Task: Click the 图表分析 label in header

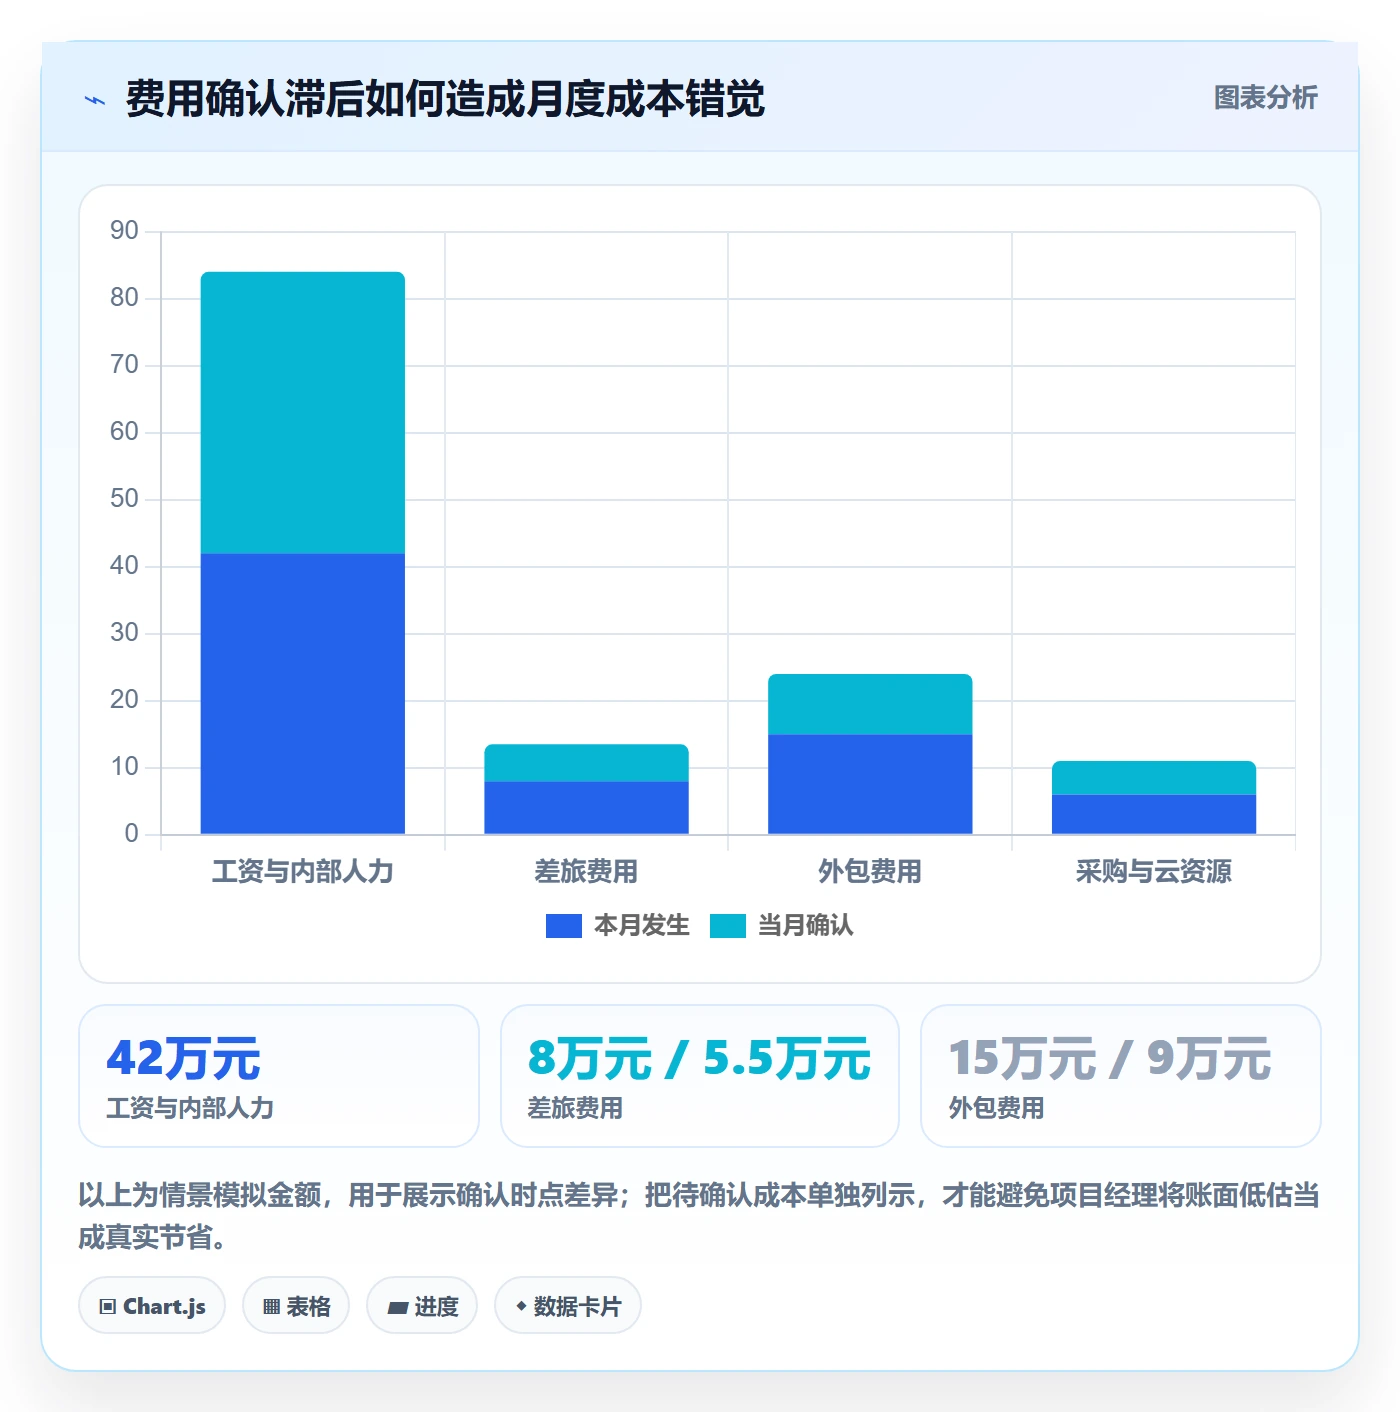Action: tap(1265, 98)
